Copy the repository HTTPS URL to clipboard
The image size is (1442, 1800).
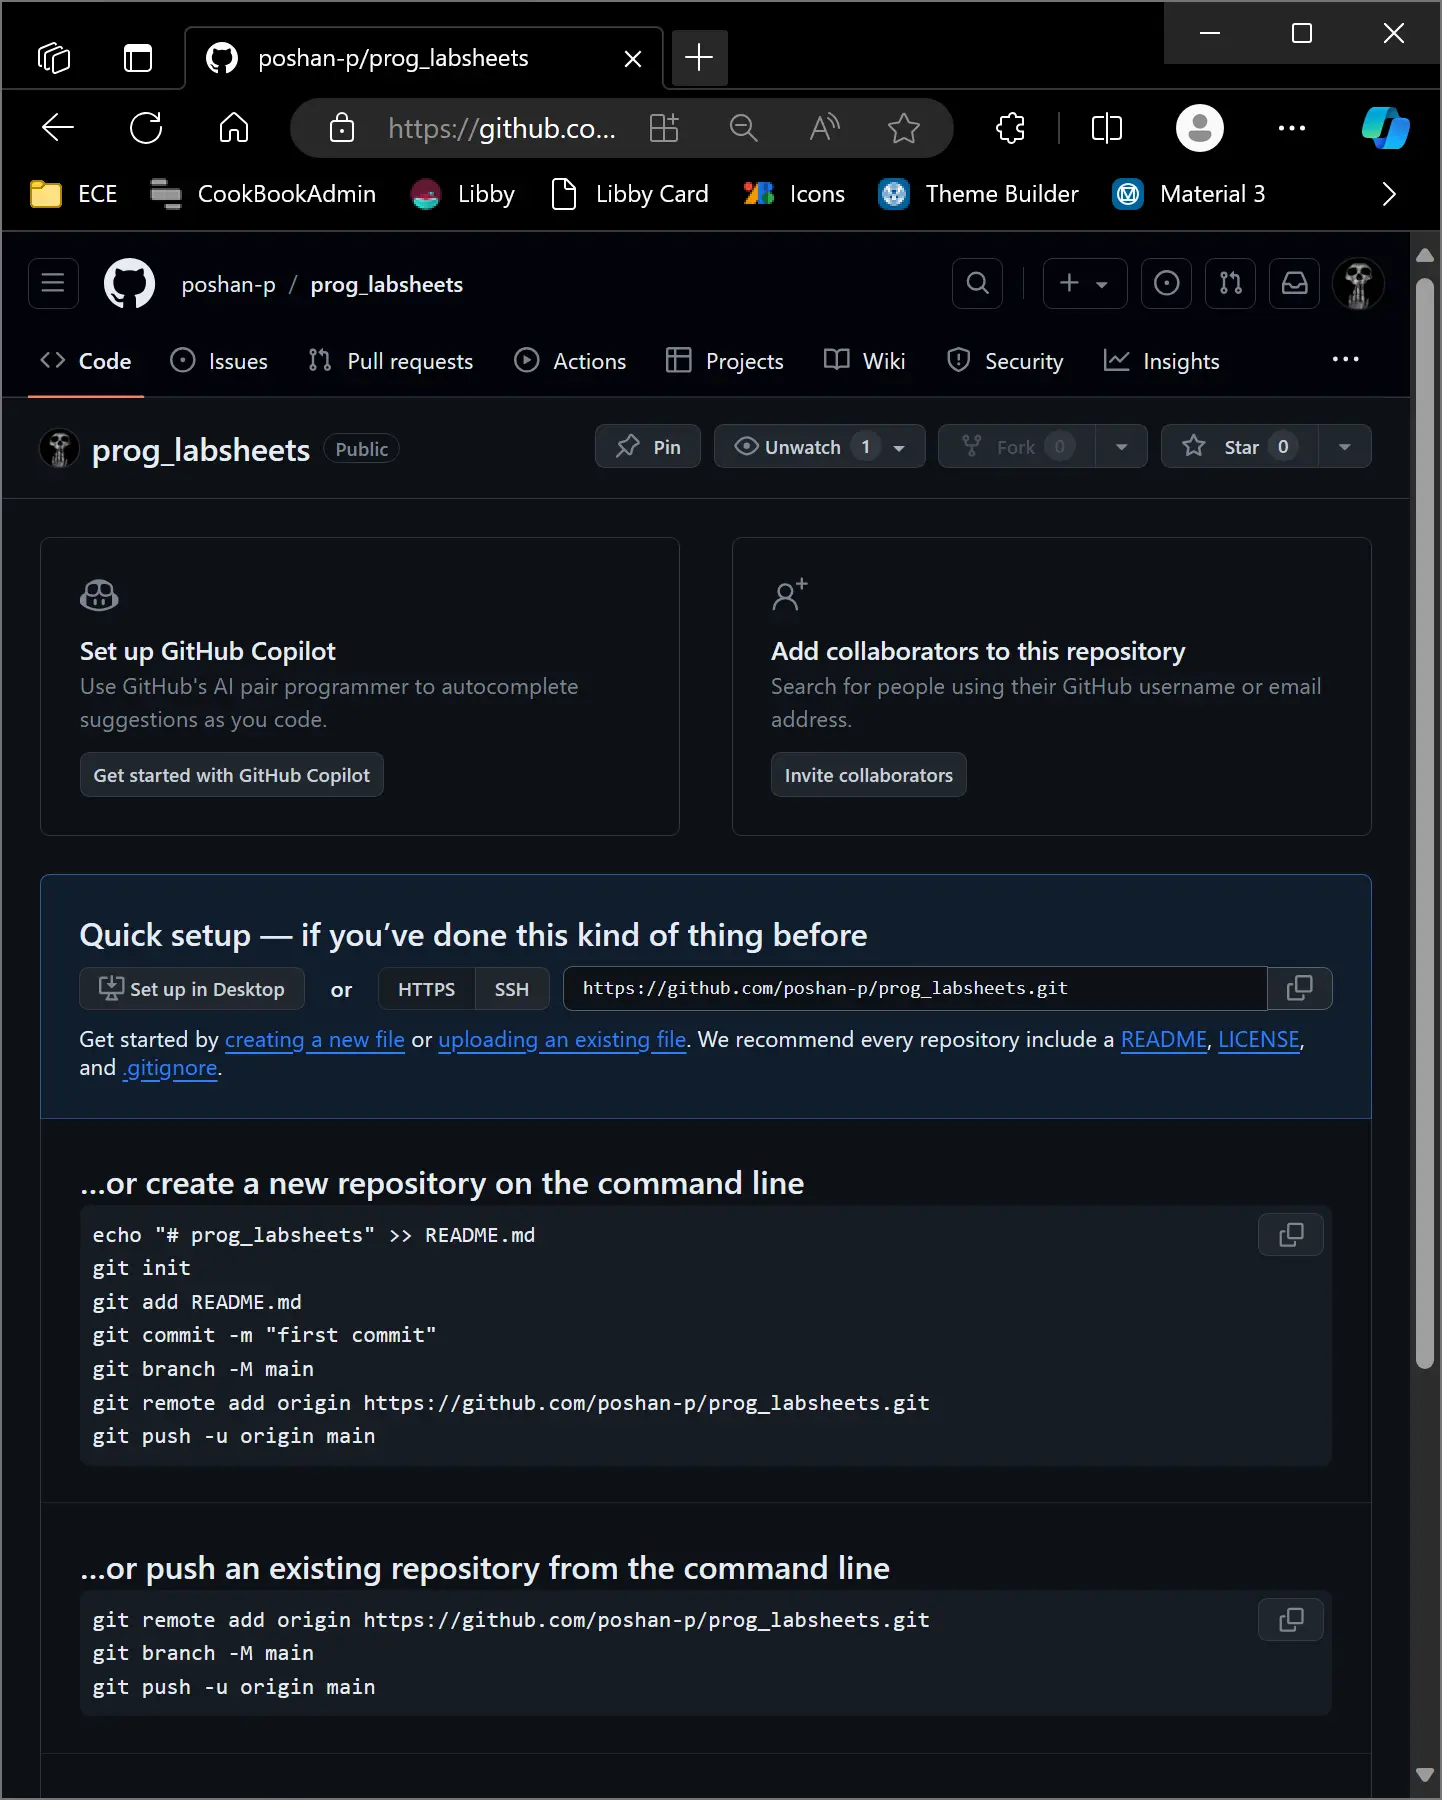click(x=1300, y=988)
